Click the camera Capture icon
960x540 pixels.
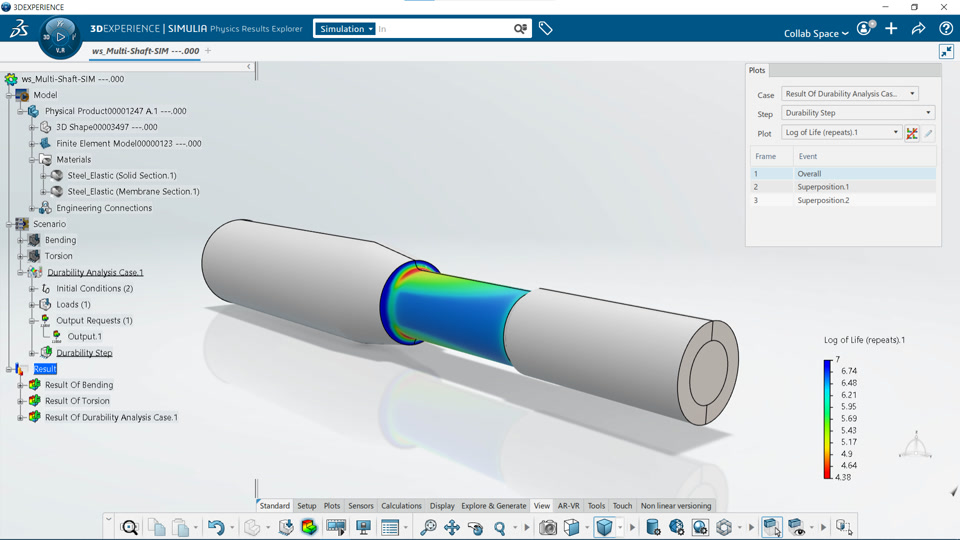547,527
